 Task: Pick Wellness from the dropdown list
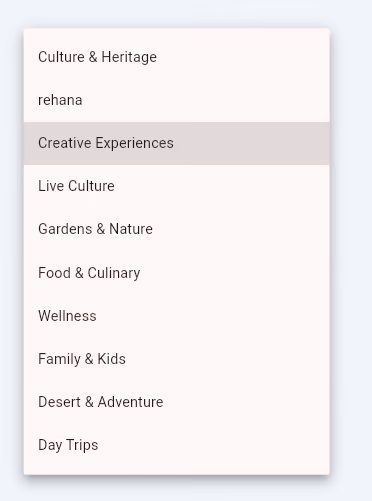point(177,316)
